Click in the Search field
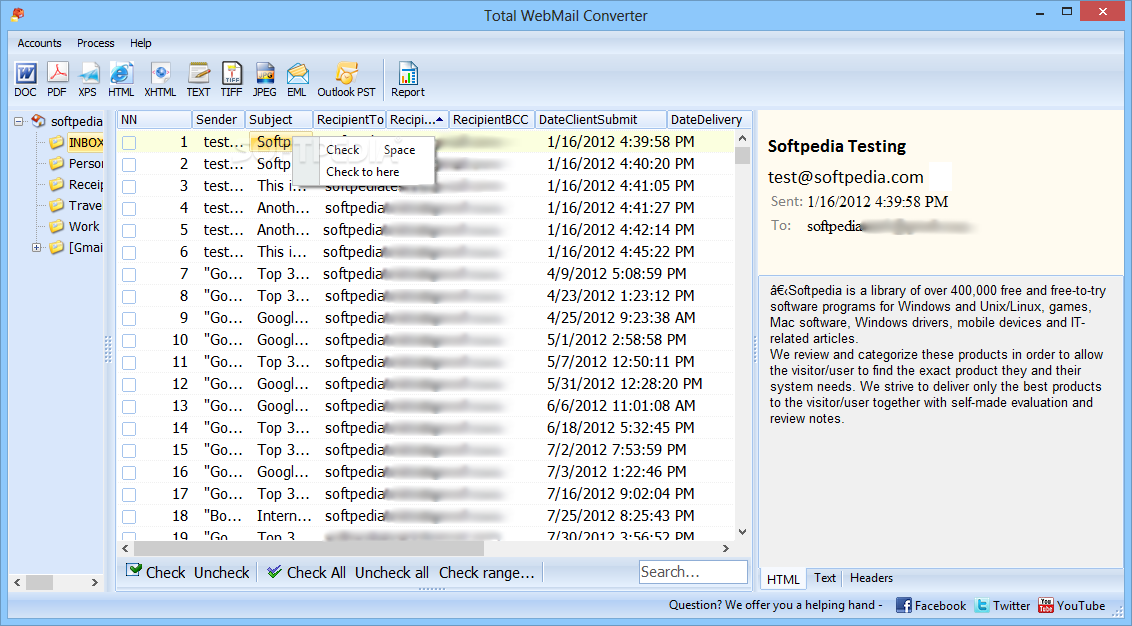The width and height of the screenshot is (1132, 626). tap(693, 572)
